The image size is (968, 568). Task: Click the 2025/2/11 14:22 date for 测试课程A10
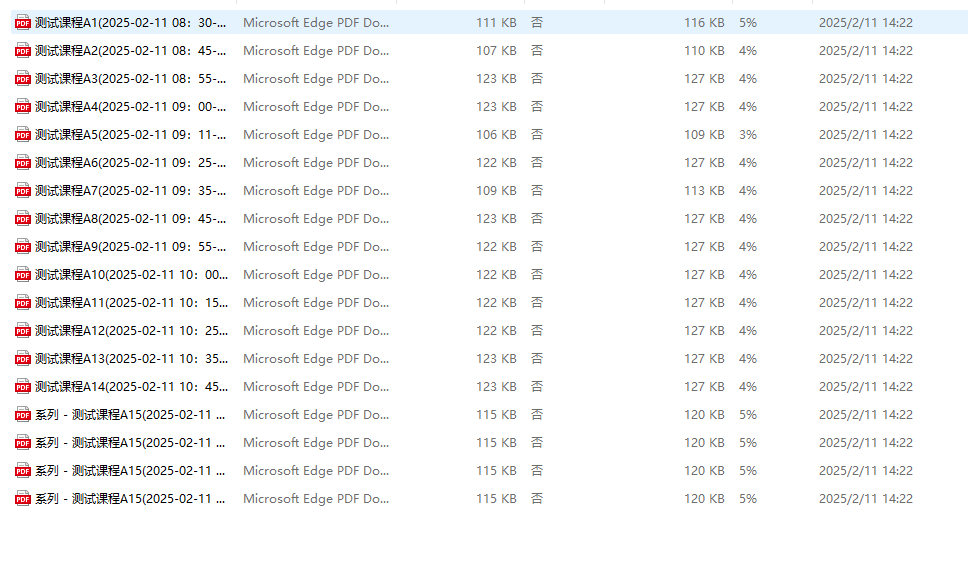[866, 275]
